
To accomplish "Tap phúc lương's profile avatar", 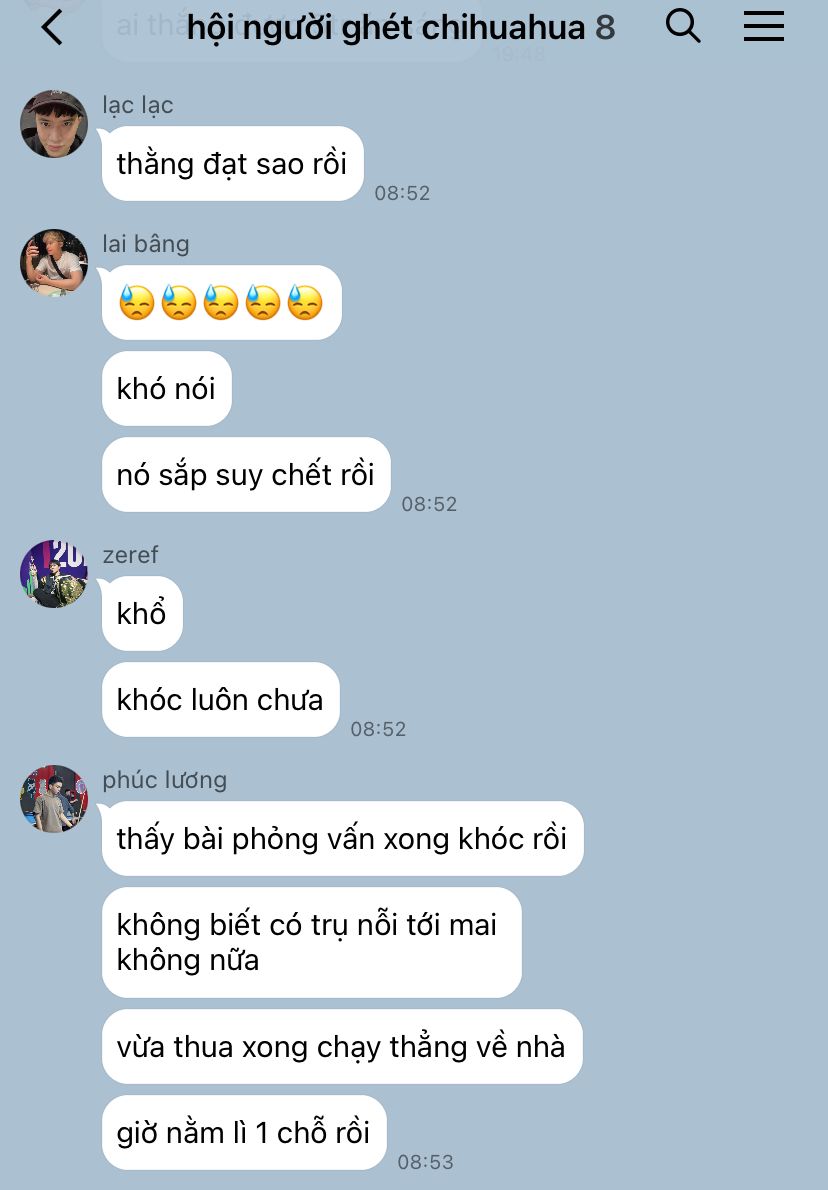I will click(54, 798).
